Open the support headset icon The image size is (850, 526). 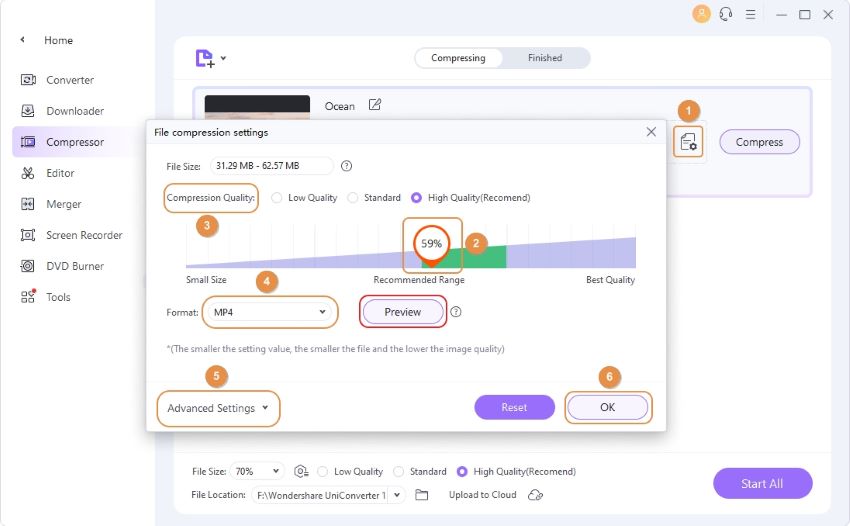coord(725,14)
